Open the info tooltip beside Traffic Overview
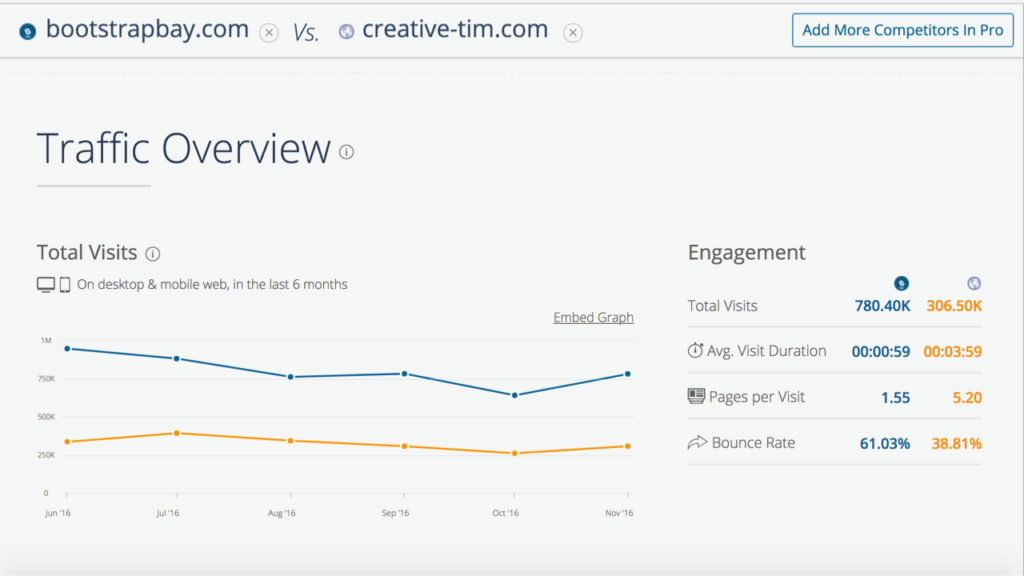The image size is (1024, 576). [x=347, y=152]
